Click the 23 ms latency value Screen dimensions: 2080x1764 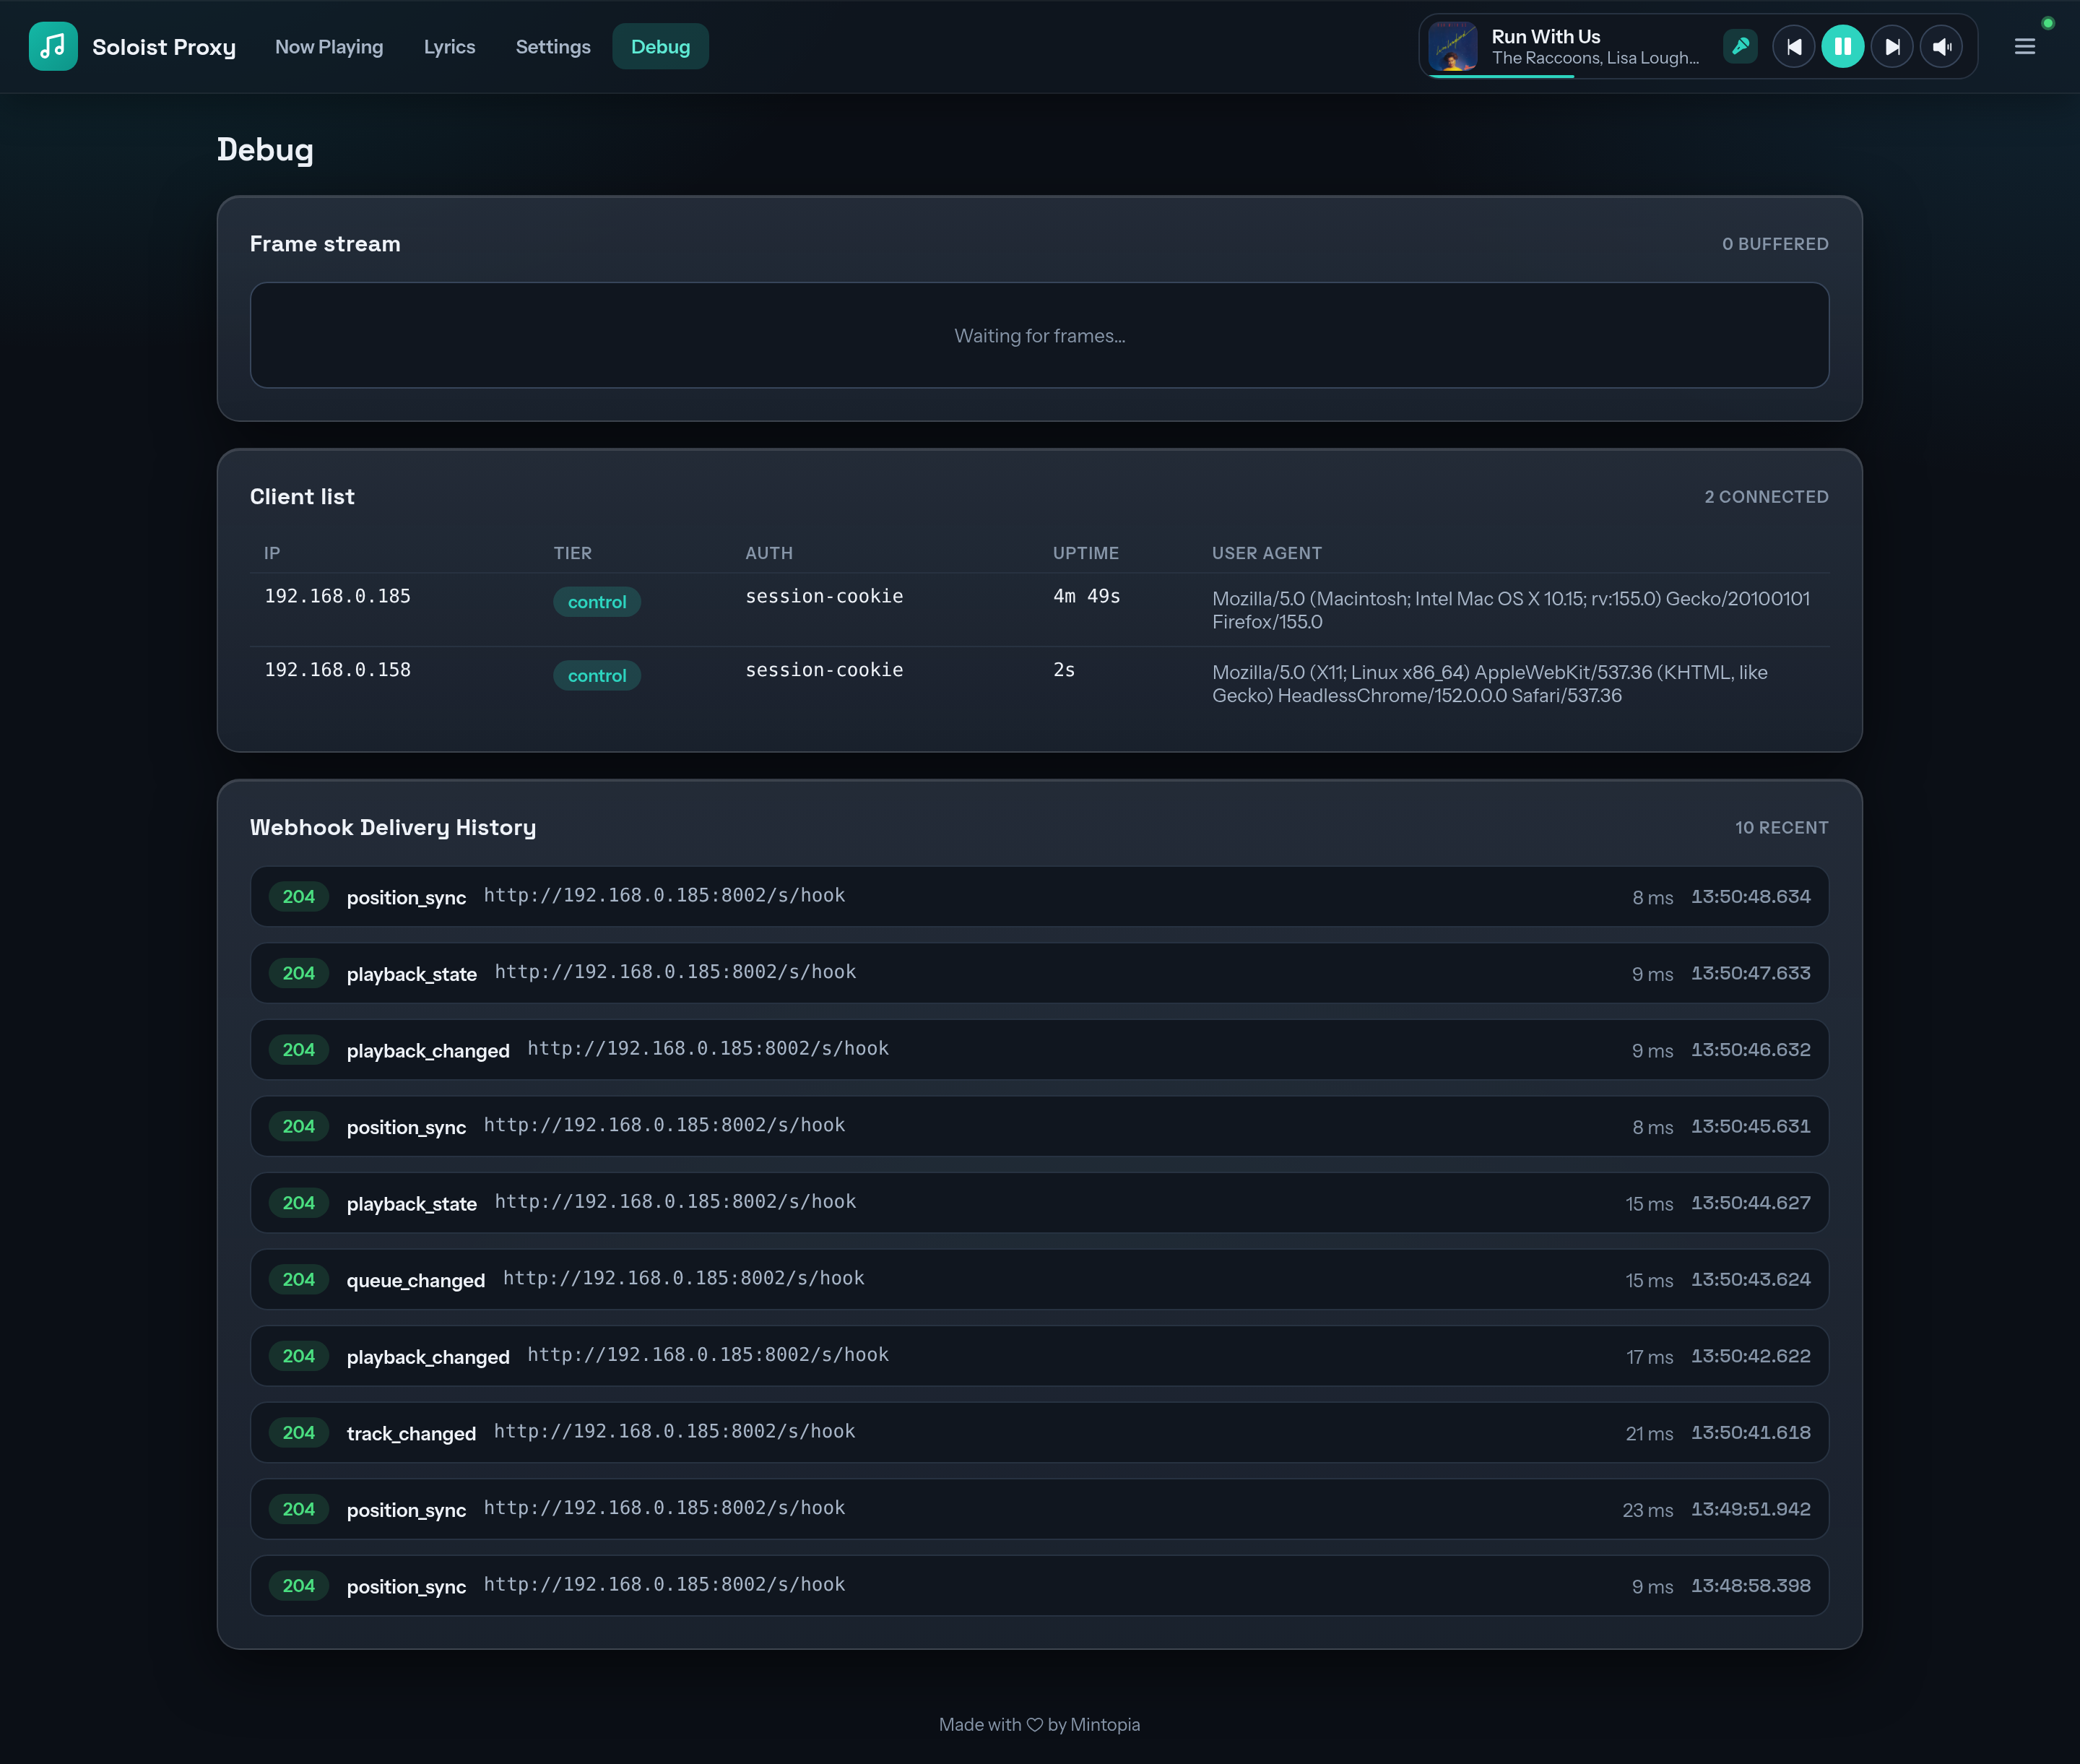(1647, 1510)
